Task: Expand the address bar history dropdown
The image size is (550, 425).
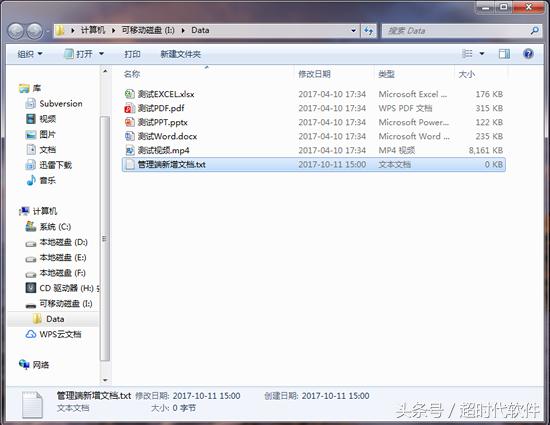Action: tap(354, 31)
